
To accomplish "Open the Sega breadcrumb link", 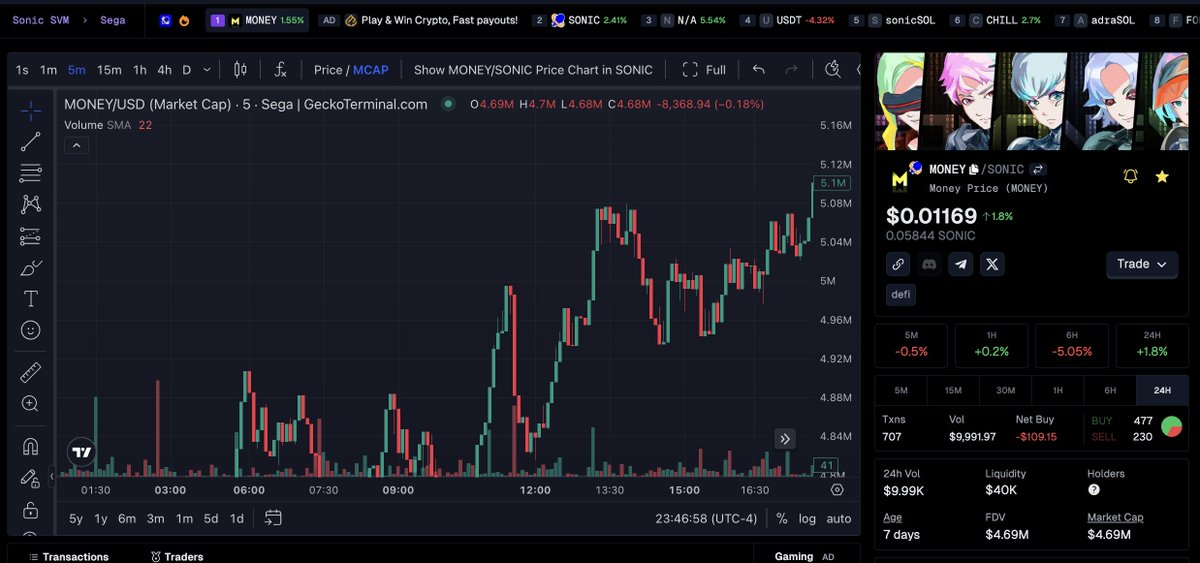I will click(x=112, y=20).
